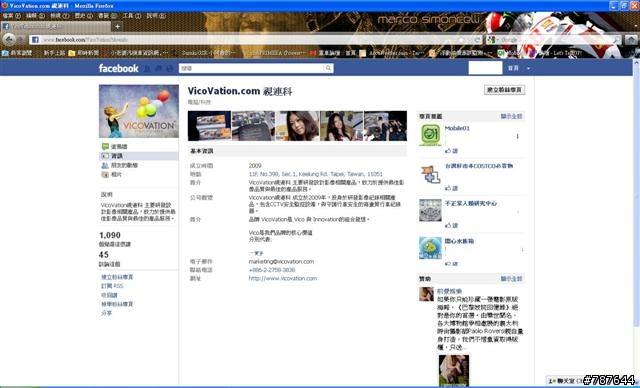Image resolution: width=640 pixels, height=388 pixels.
Task: Click the Mobile01 page name link
Action: tap(457, 128)
